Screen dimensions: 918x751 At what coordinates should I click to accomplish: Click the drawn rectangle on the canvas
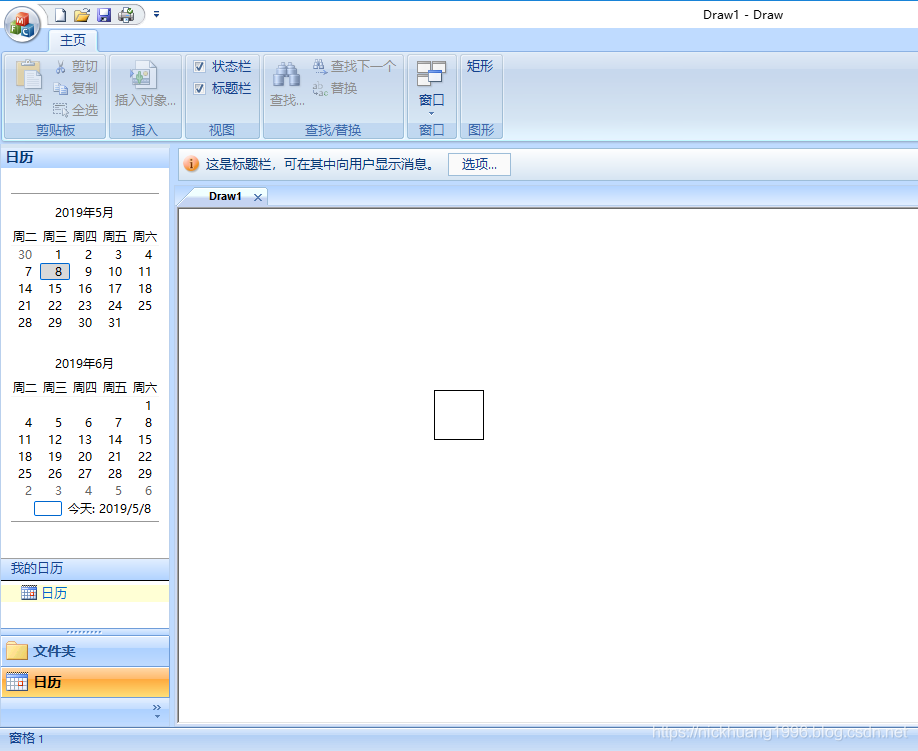[459, 415]
